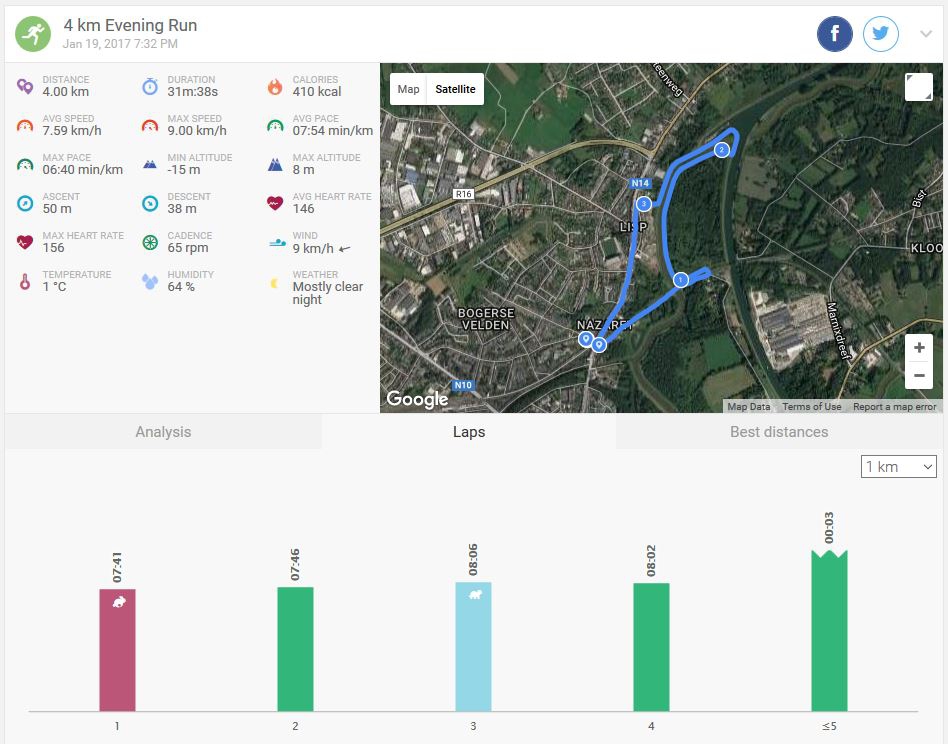Click the Twitter share icon
This screenshot has height=744, width=948.
[x=881, y=35]
